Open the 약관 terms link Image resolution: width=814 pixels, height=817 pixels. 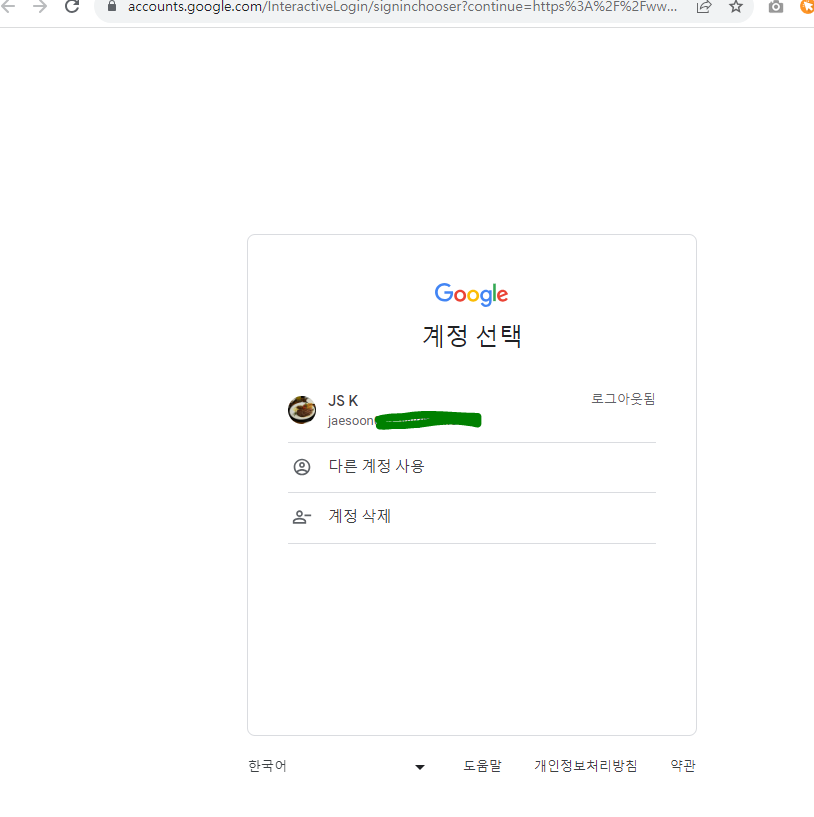(683, 765)
